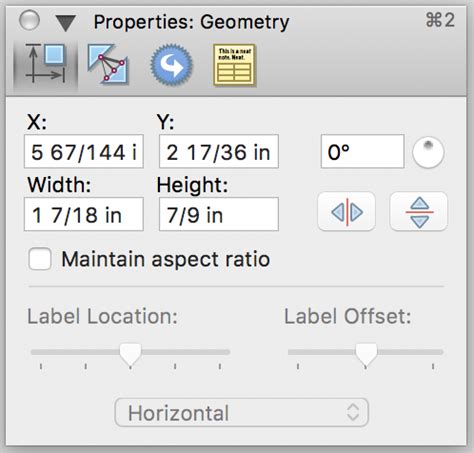Click the Horizontal popup stepper arrows
Image resolution: width=474 pixels, height=453 pixels.
click(353, 412)
